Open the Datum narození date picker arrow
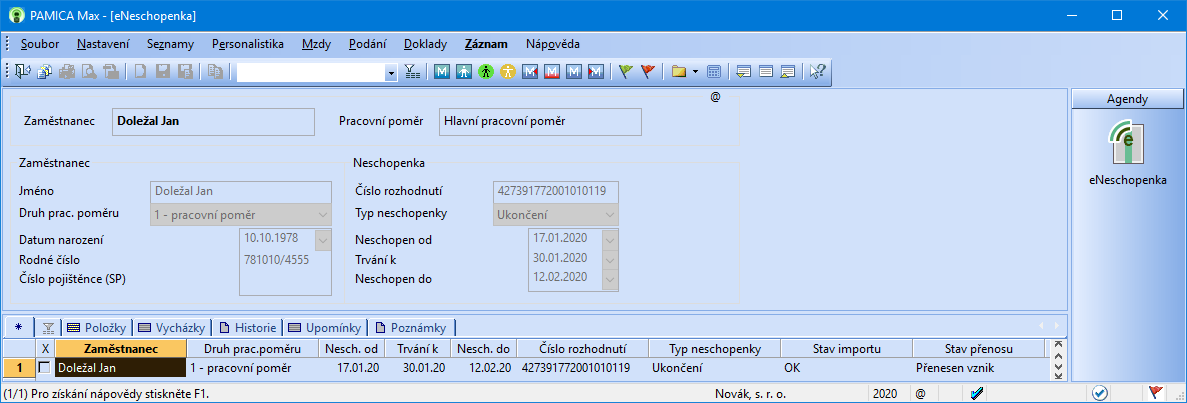The width and height of the screenshot is (1187, 403). (x=322, y=239)
